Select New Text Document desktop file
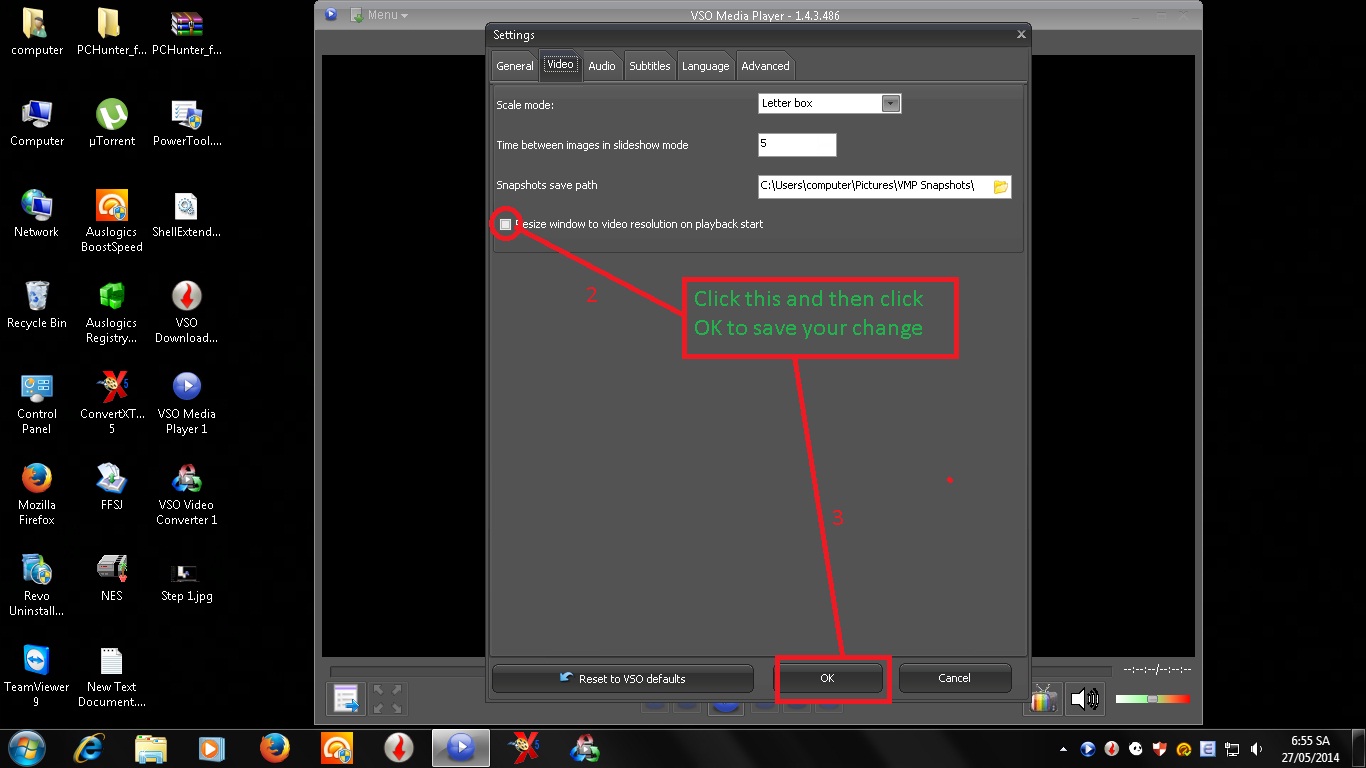Image resolution: width=1366 pixels, height=768 pixels. 111,676
